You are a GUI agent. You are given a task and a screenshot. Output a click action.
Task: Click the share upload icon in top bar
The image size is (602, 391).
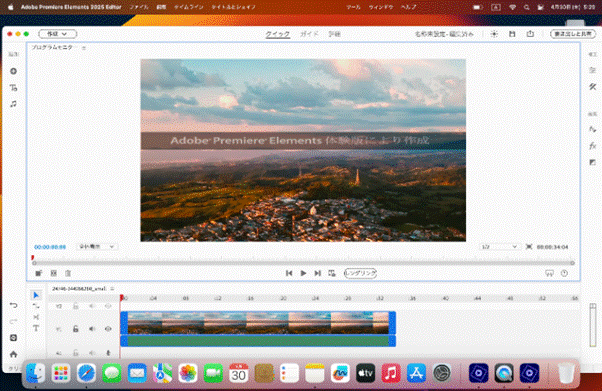(x=530, y=34)
